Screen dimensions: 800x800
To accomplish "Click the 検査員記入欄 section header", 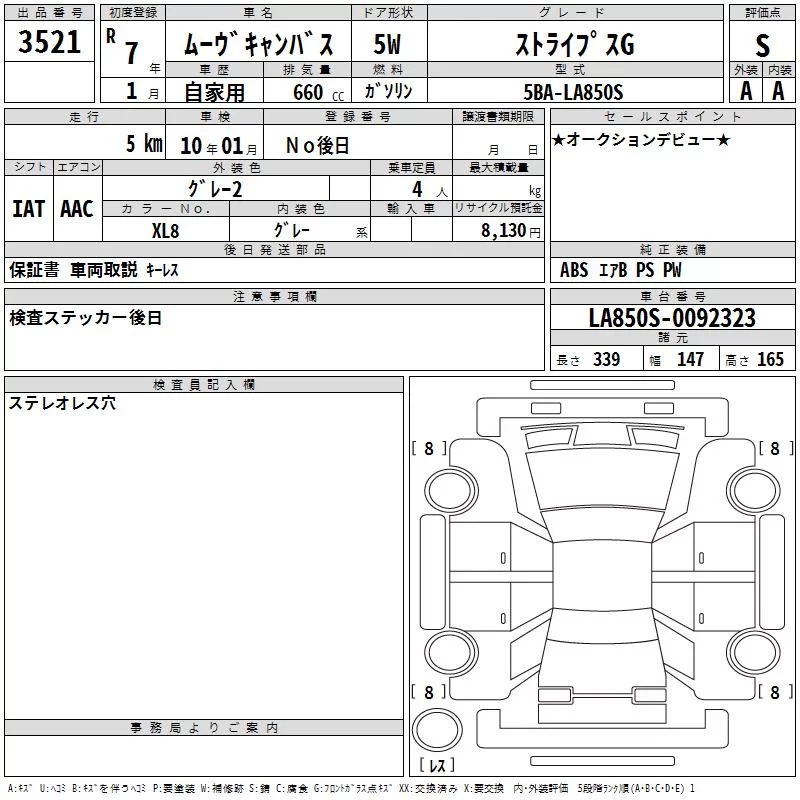I will [204, 385].
